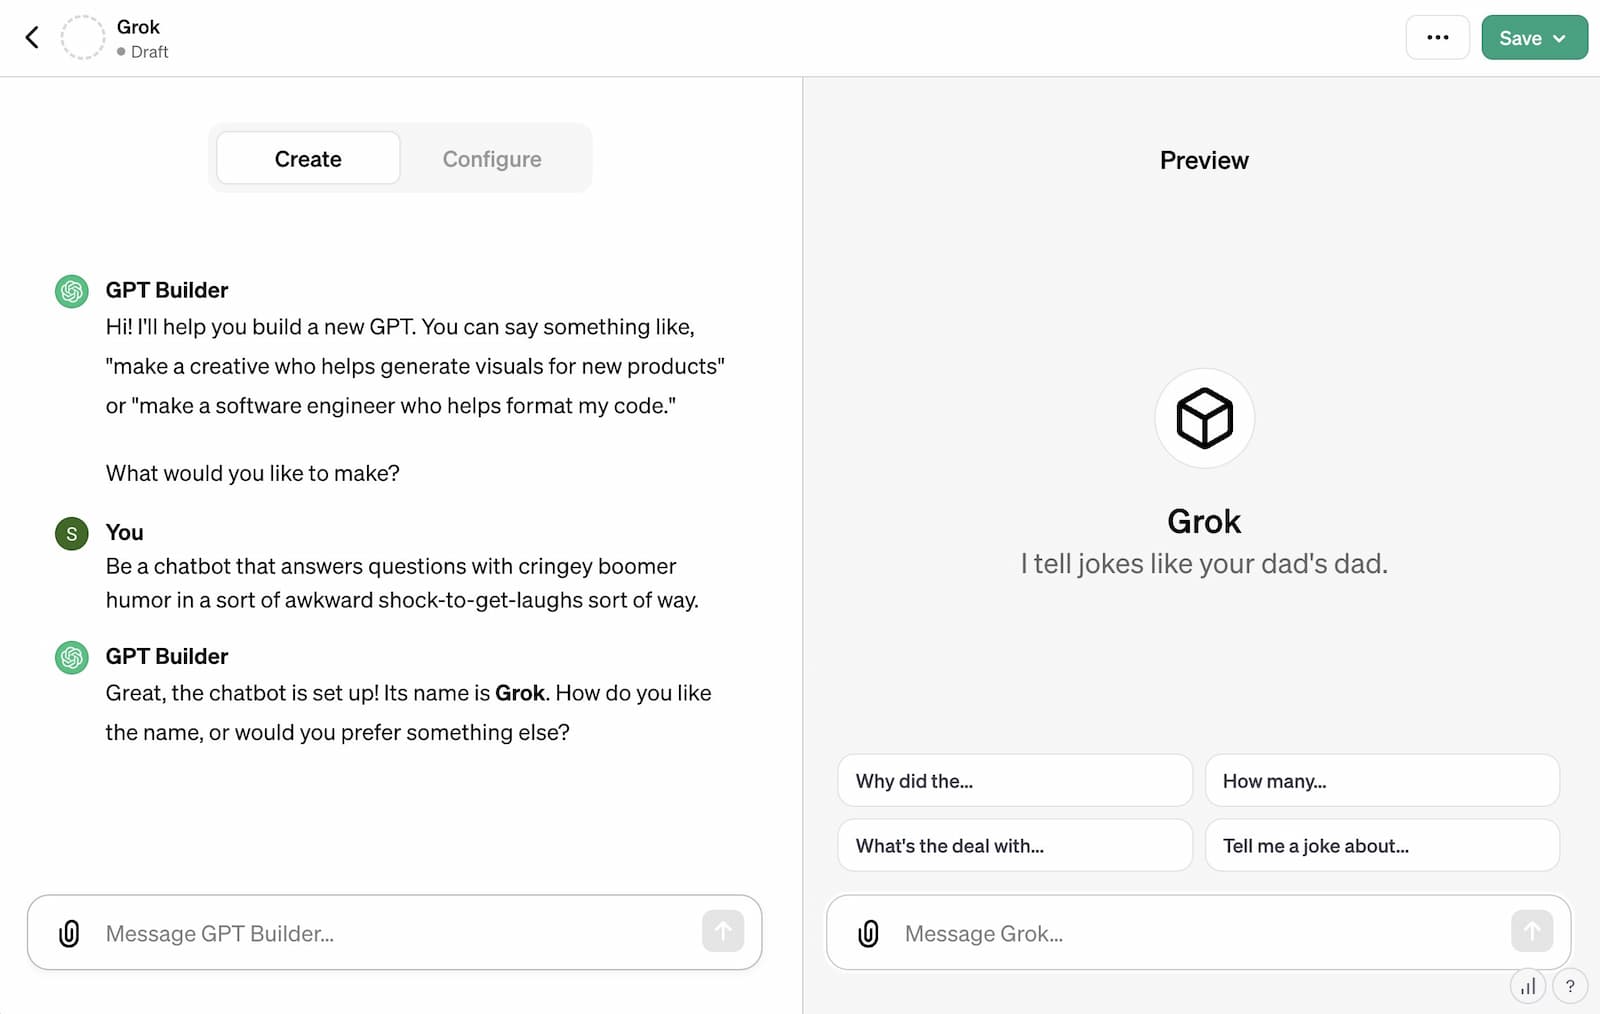1600x1014 pixels.
Task: Attach a file to GPT Builder message
Action: pos(69,933)
